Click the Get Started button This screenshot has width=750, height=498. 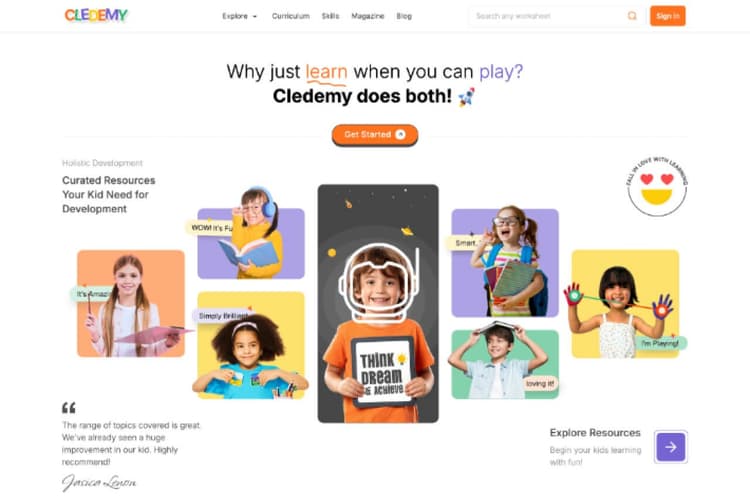coord(375,135)
